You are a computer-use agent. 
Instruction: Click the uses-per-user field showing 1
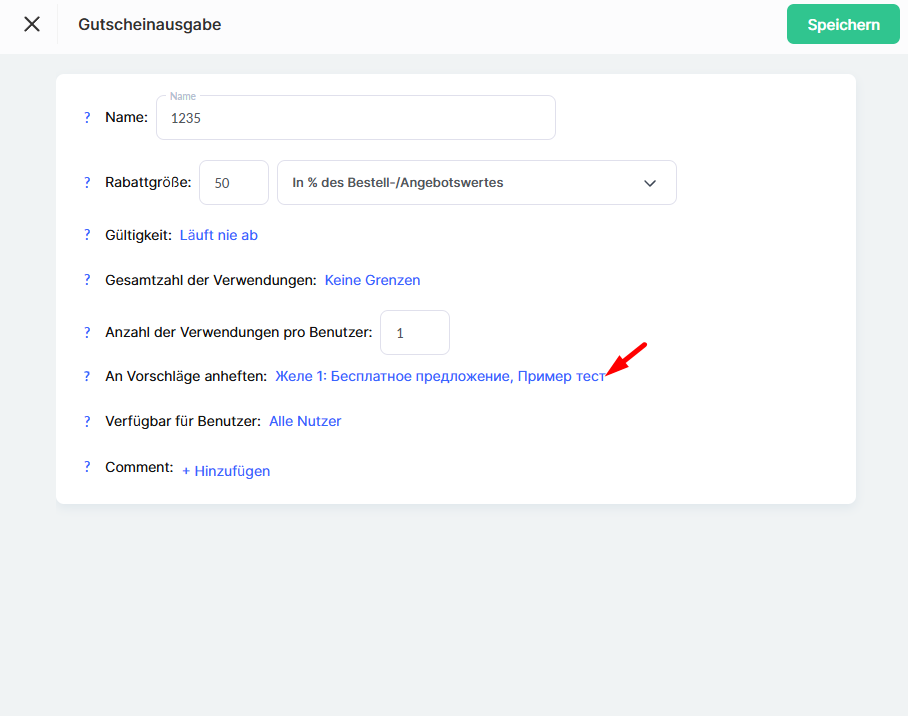[x=414, y=333]
